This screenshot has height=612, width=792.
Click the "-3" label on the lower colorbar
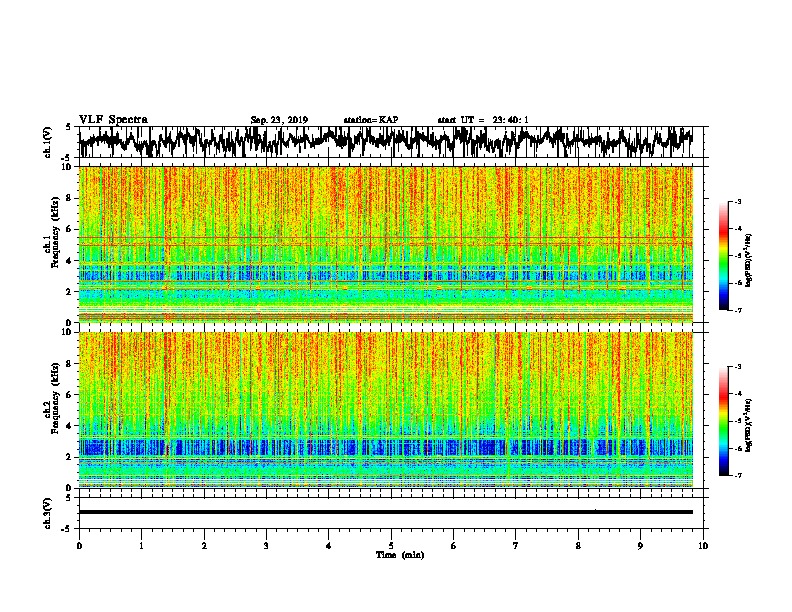pos(738,367)
